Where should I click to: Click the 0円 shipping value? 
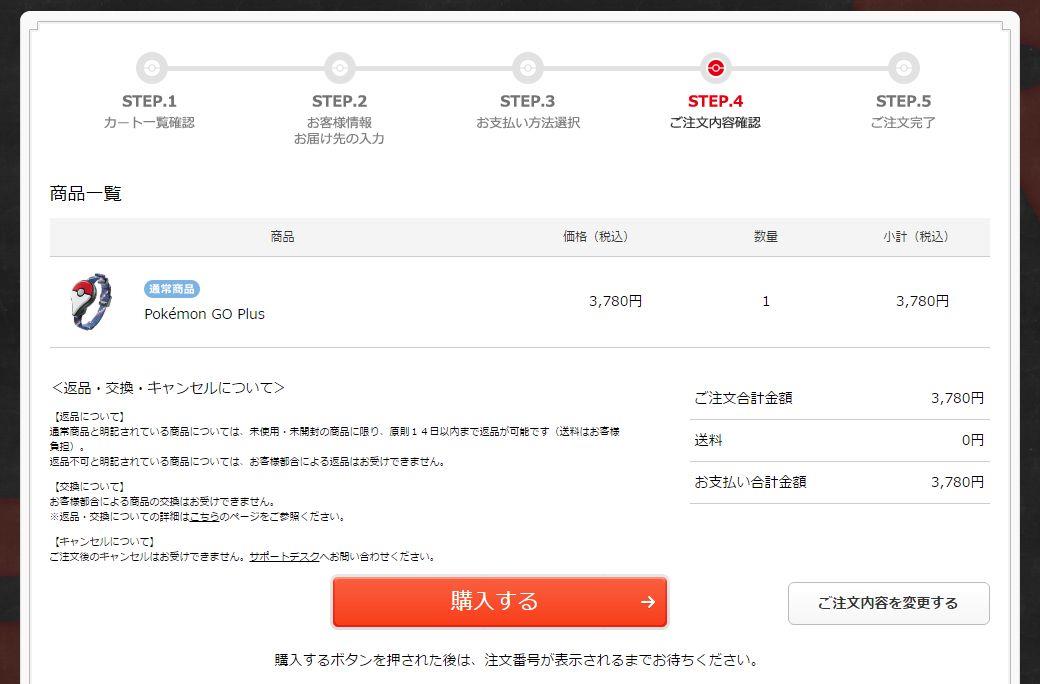pyautogui.click(x=973, y=440)
